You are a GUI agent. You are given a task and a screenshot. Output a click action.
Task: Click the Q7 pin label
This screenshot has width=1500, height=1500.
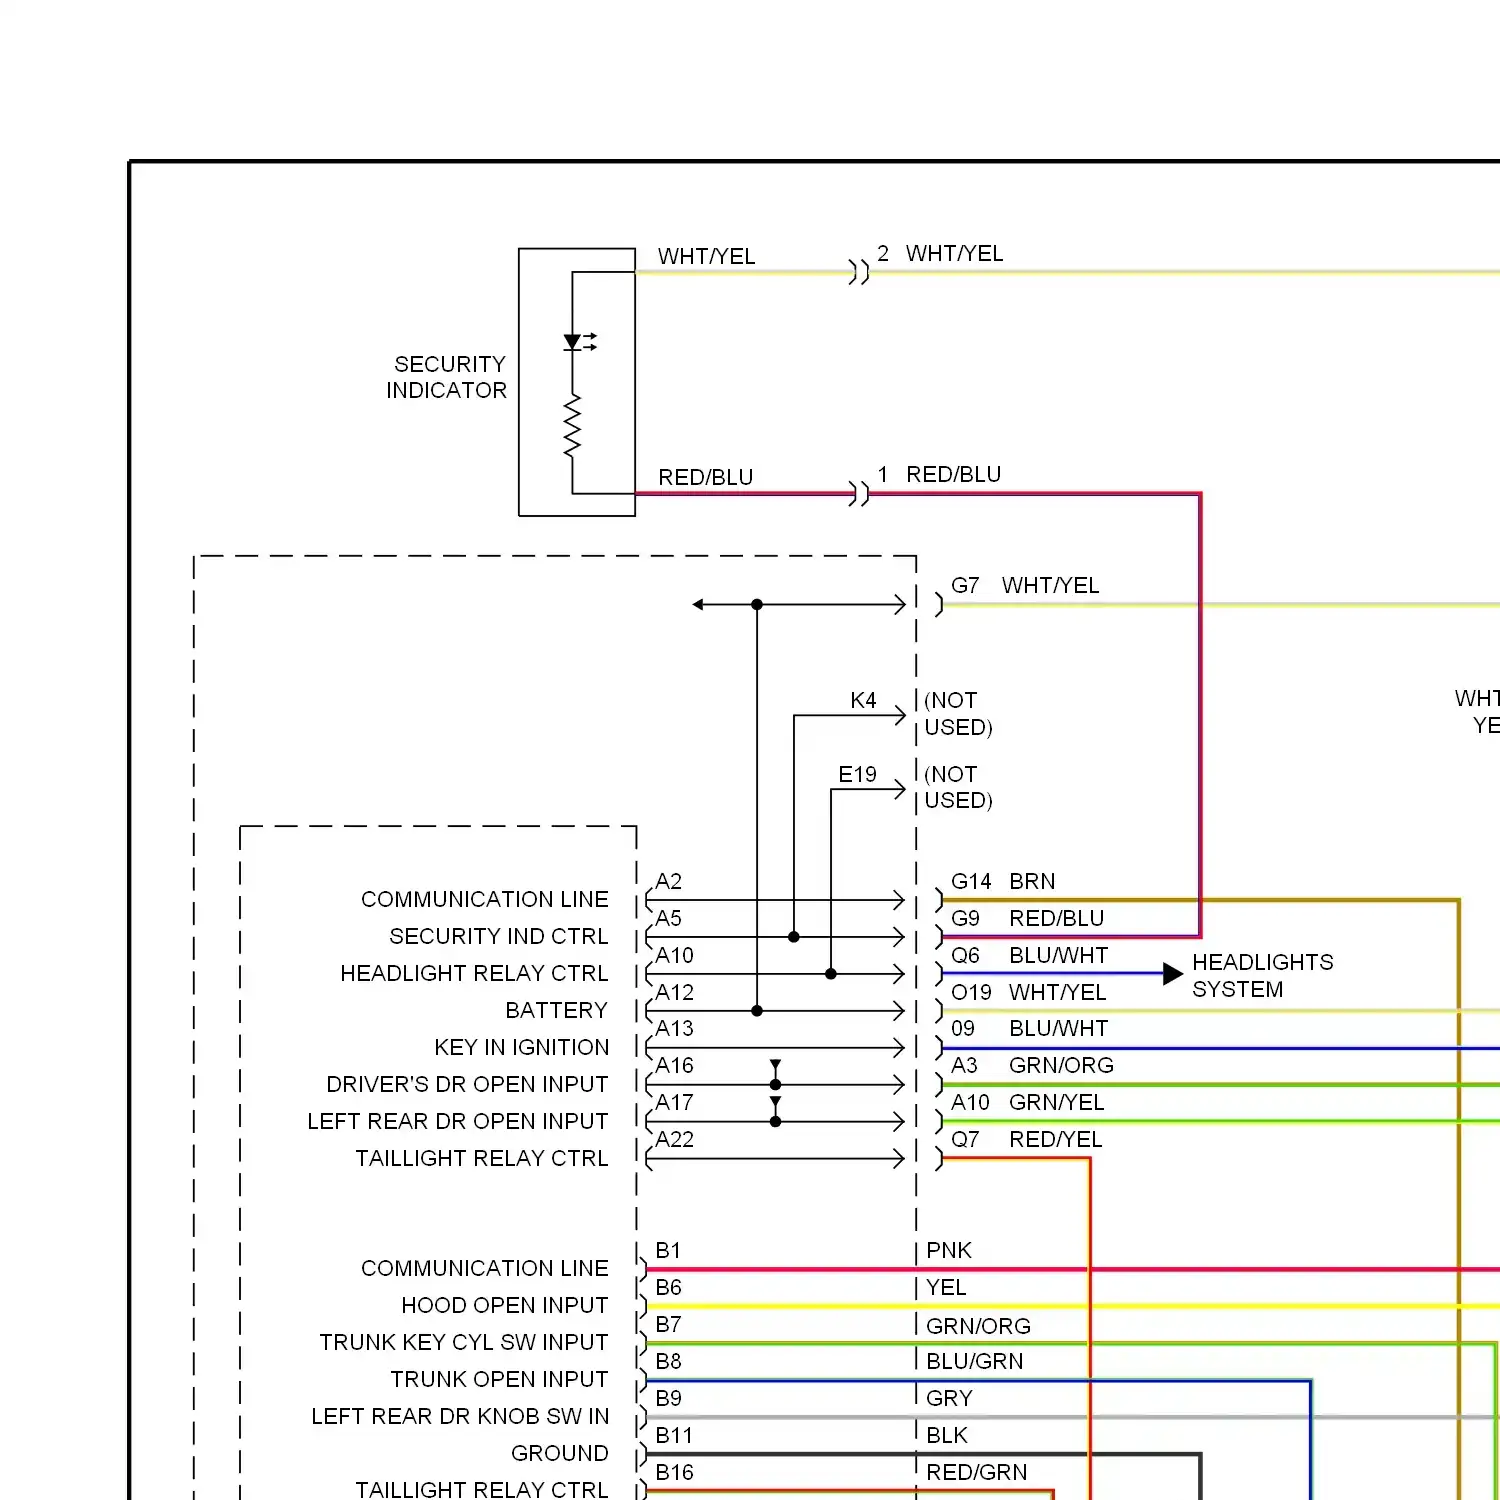point(965,1139)
